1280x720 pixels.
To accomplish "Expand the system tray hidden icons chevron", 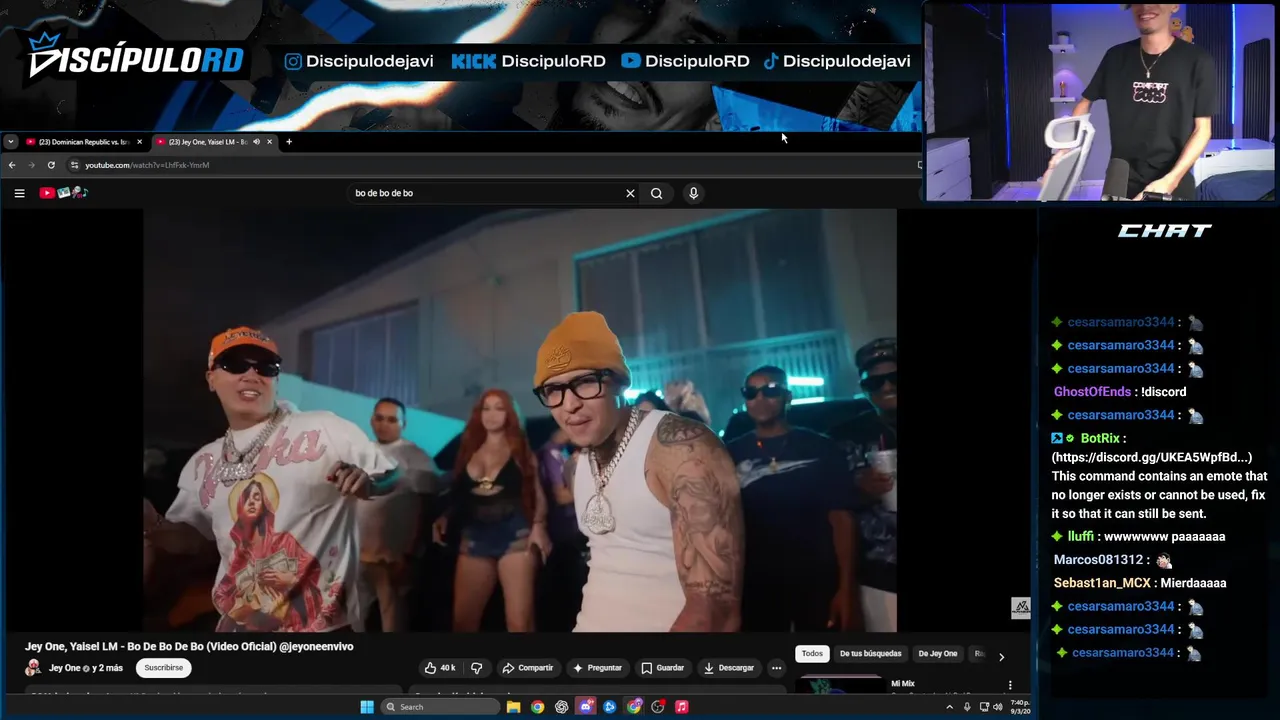I will click(949, 707).
